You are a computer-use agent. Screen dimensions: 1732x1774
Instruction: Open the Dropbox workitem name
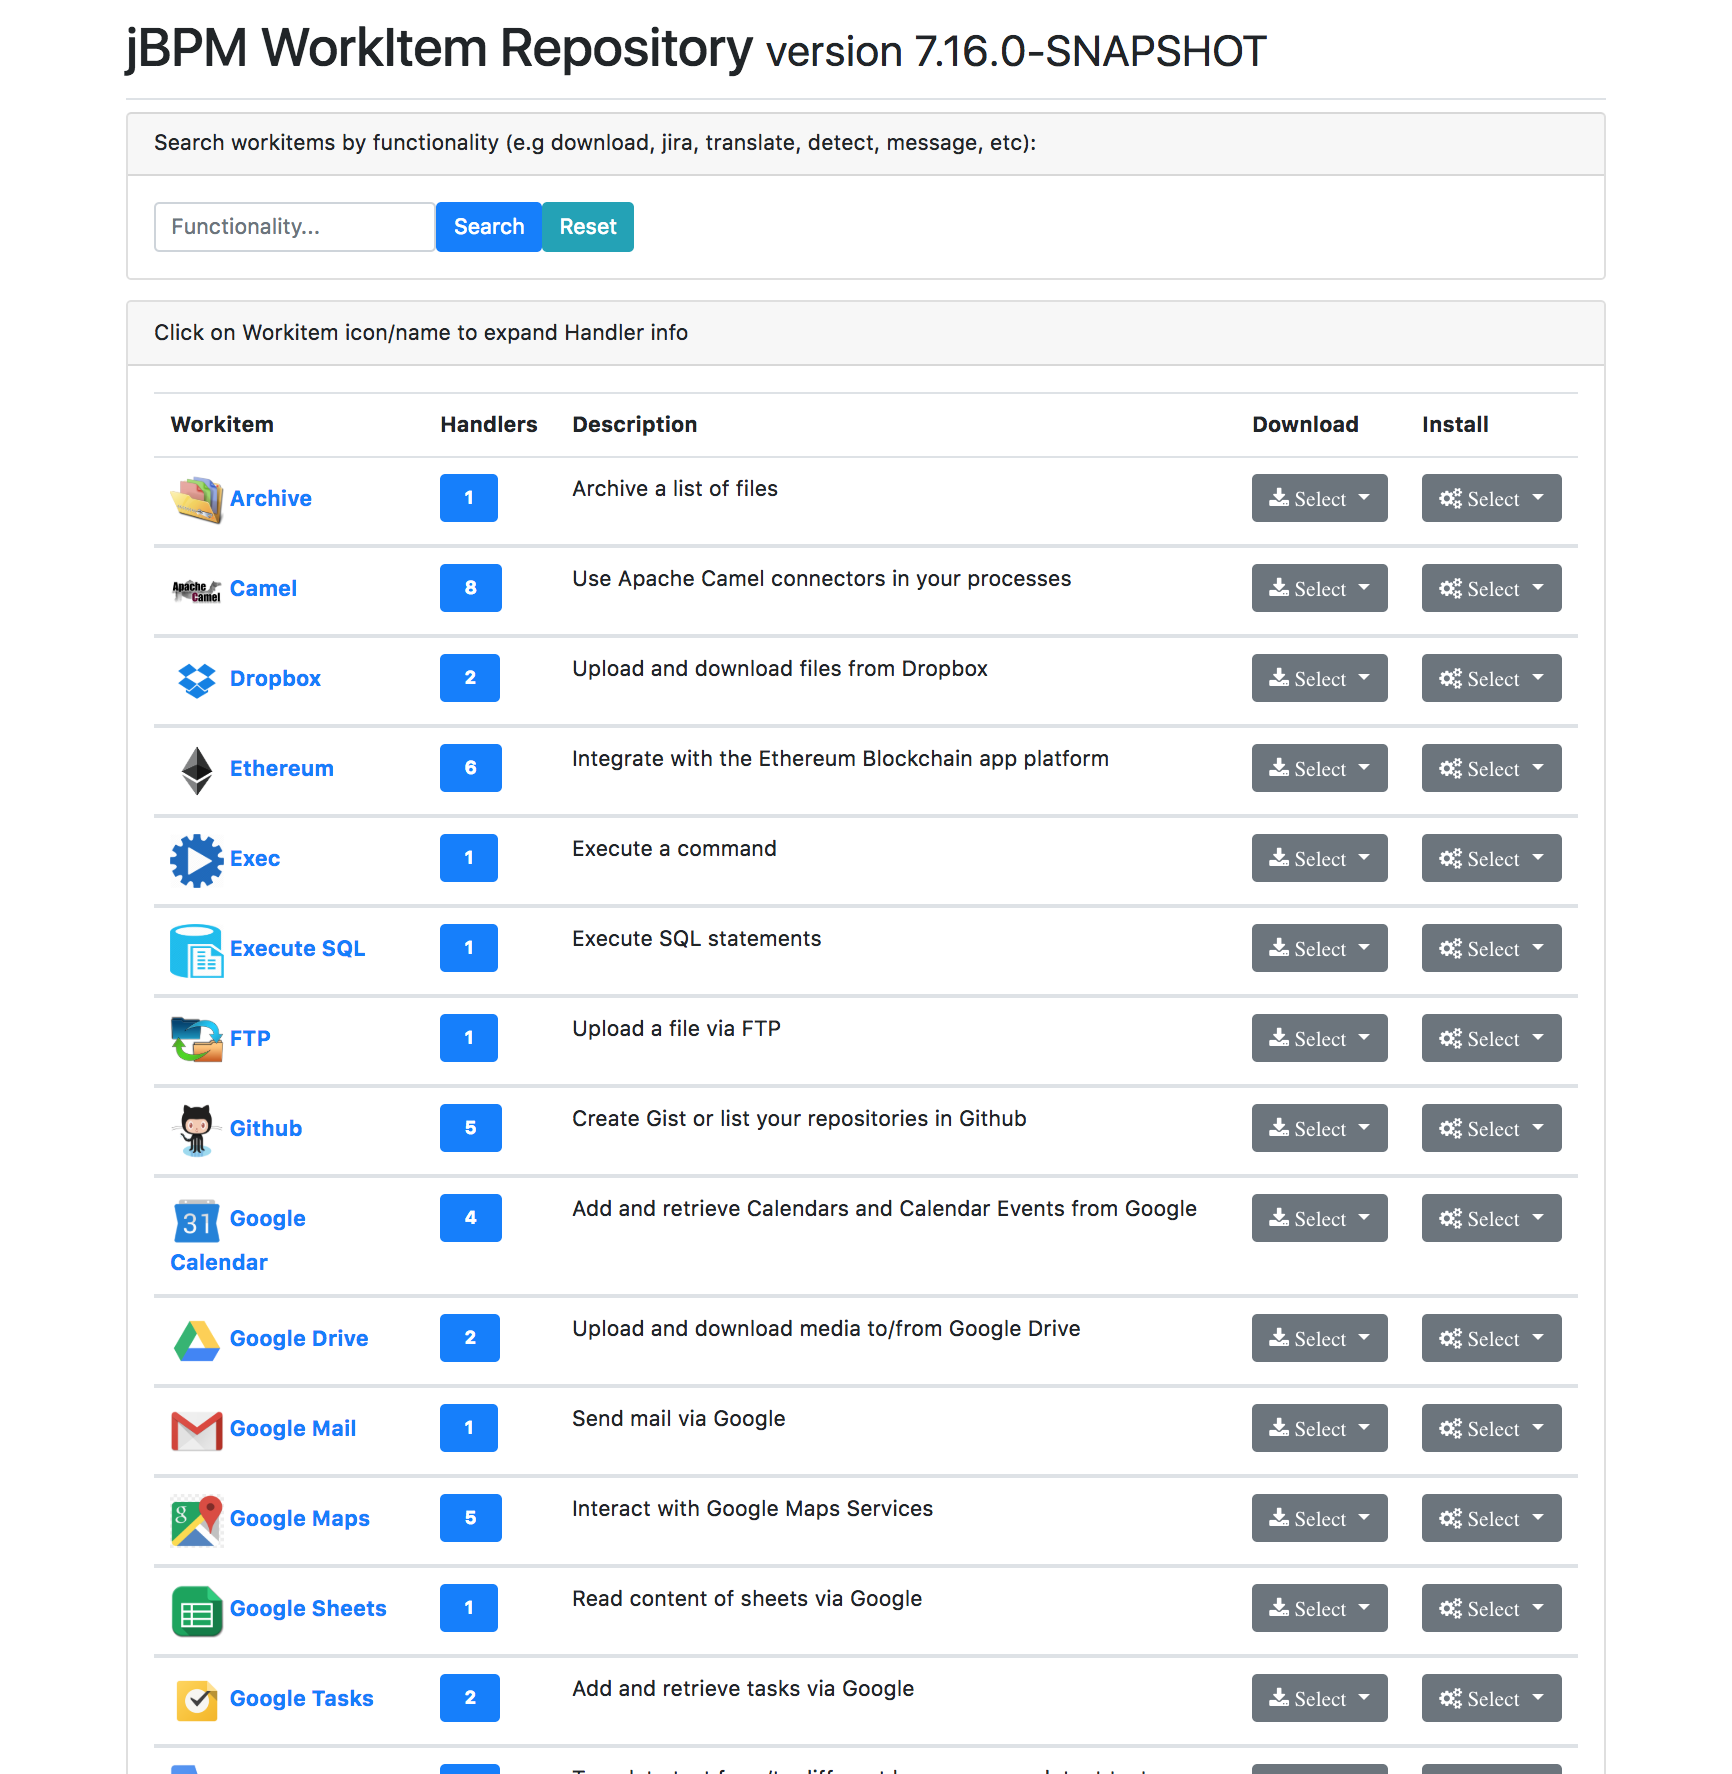[x=275, y=678]
